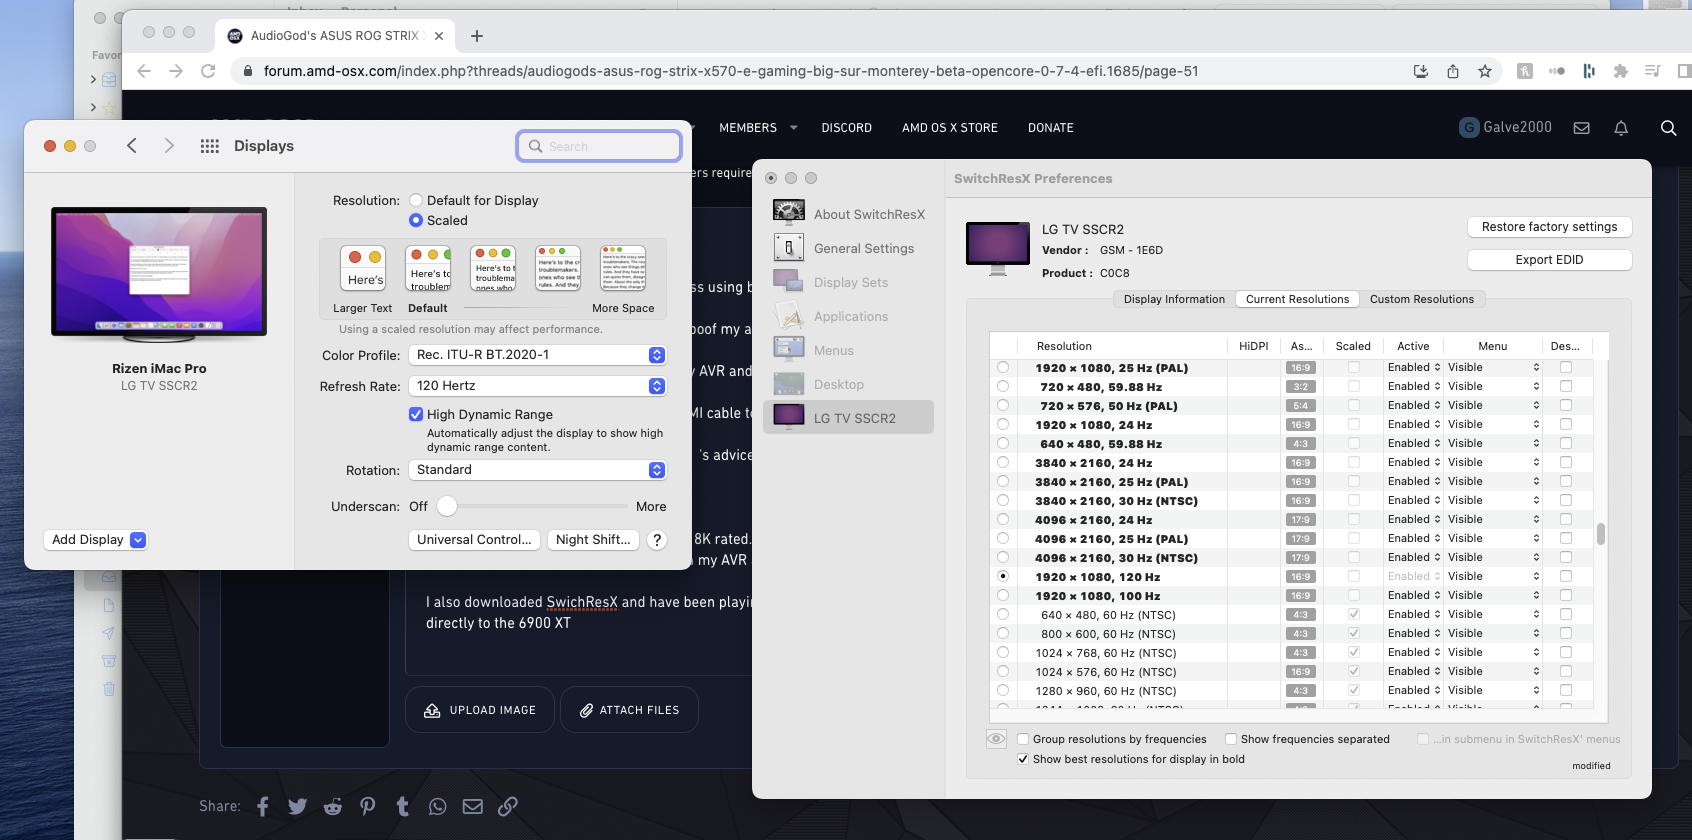This screenshot has width=1692, height=840.
Task: Bookmark this page with the star icon
Action: coord(1485,71)
